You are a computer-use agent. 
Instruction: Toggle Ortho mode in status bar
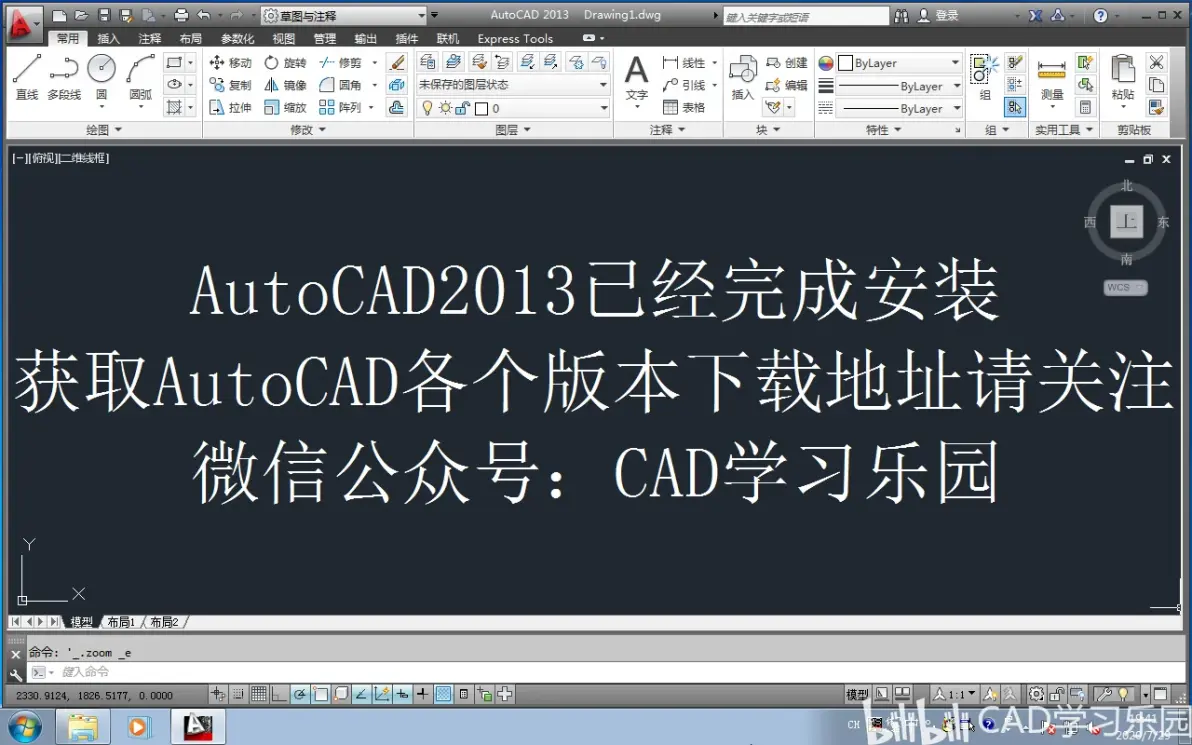[x=279, y=694]
